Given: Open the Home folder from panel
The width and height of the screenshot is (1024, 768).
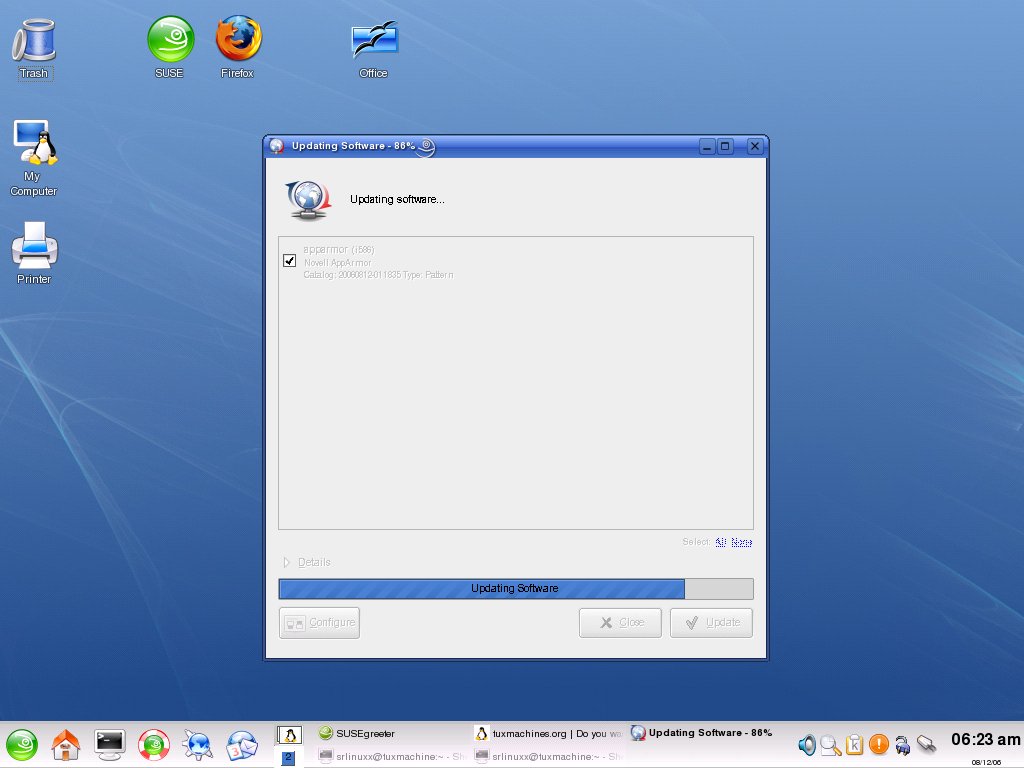Looking at the screenshot, I should [x=66, y=745].
